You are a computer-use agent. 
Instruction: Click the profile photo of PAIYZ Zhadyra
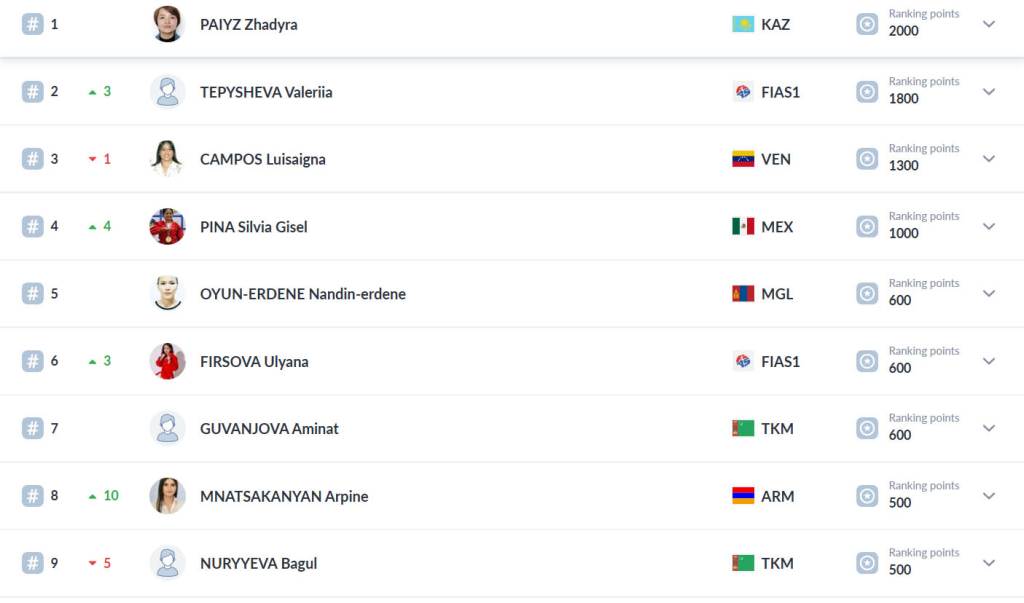[167, 24]
